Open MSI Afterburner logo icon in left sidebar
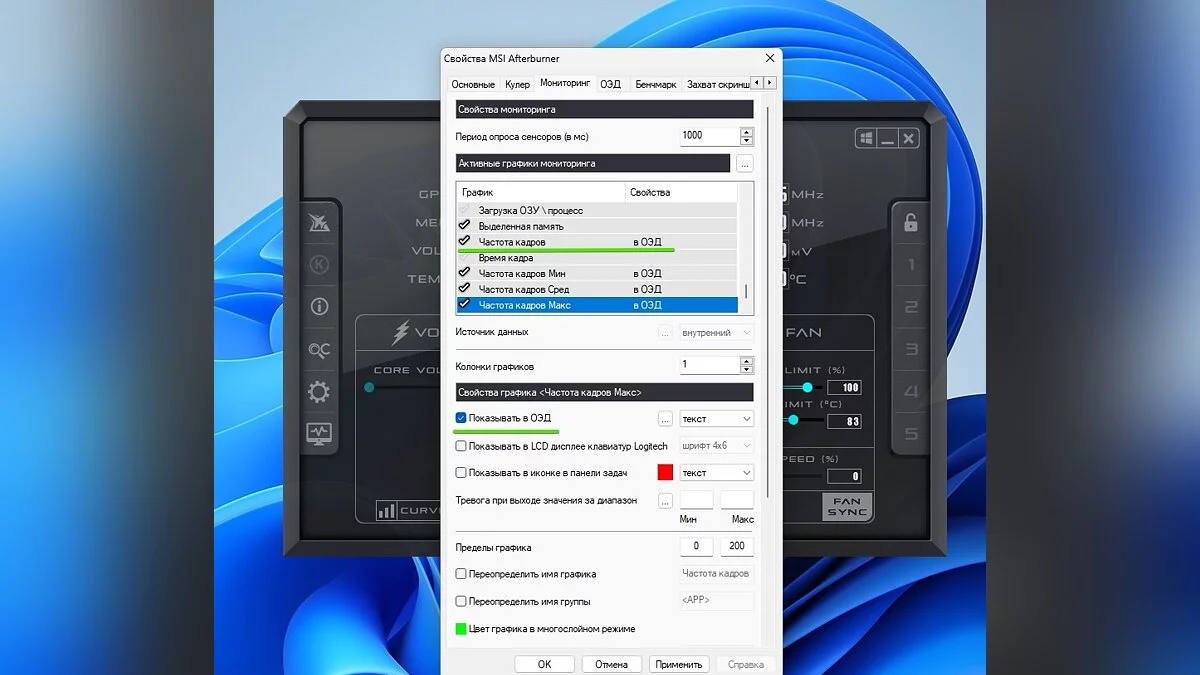 tap(319, 222)
